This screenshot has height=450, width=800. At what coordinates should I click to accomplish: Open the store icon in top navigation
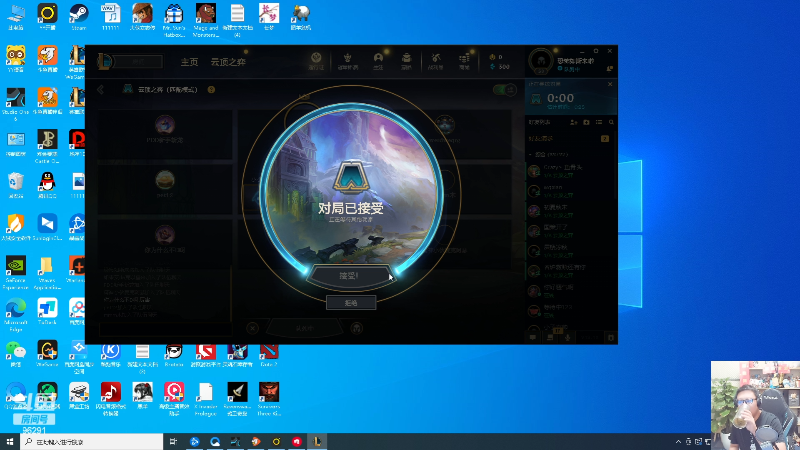click(464, 60)
